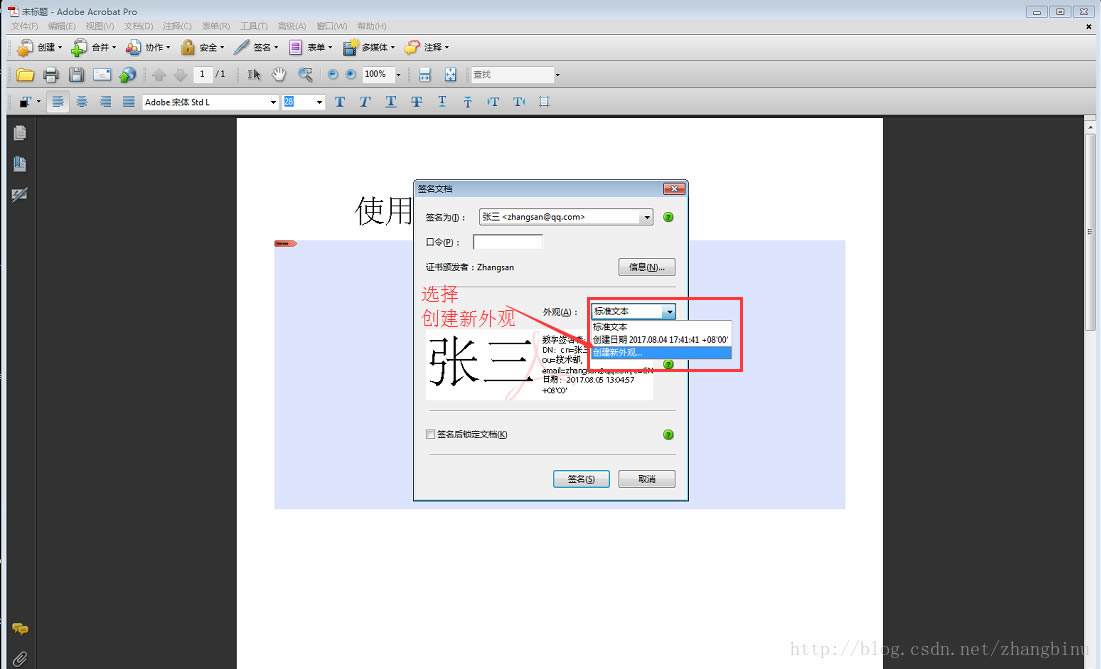
Task: Open the Bookmarks panel in left sidebar
Action: click(20, 164)
